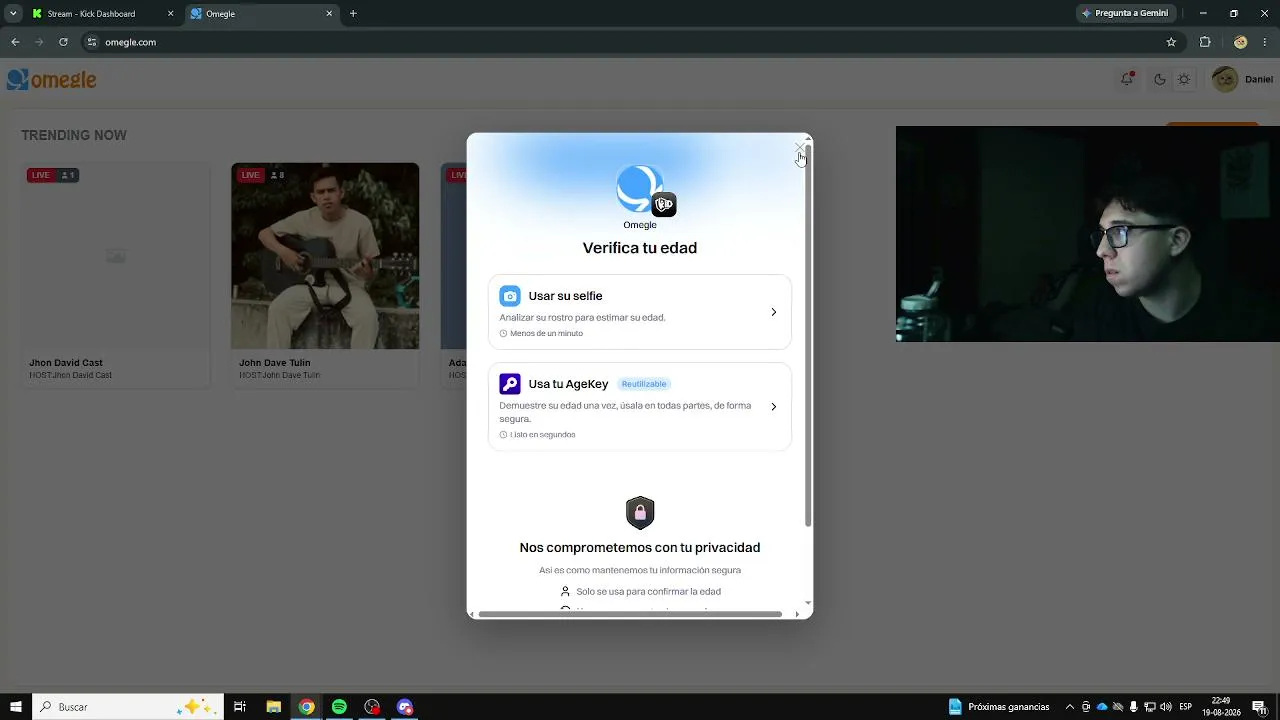Close the age verification dialog
Screen dimensions: 1280x720
(x=798, y=148)
